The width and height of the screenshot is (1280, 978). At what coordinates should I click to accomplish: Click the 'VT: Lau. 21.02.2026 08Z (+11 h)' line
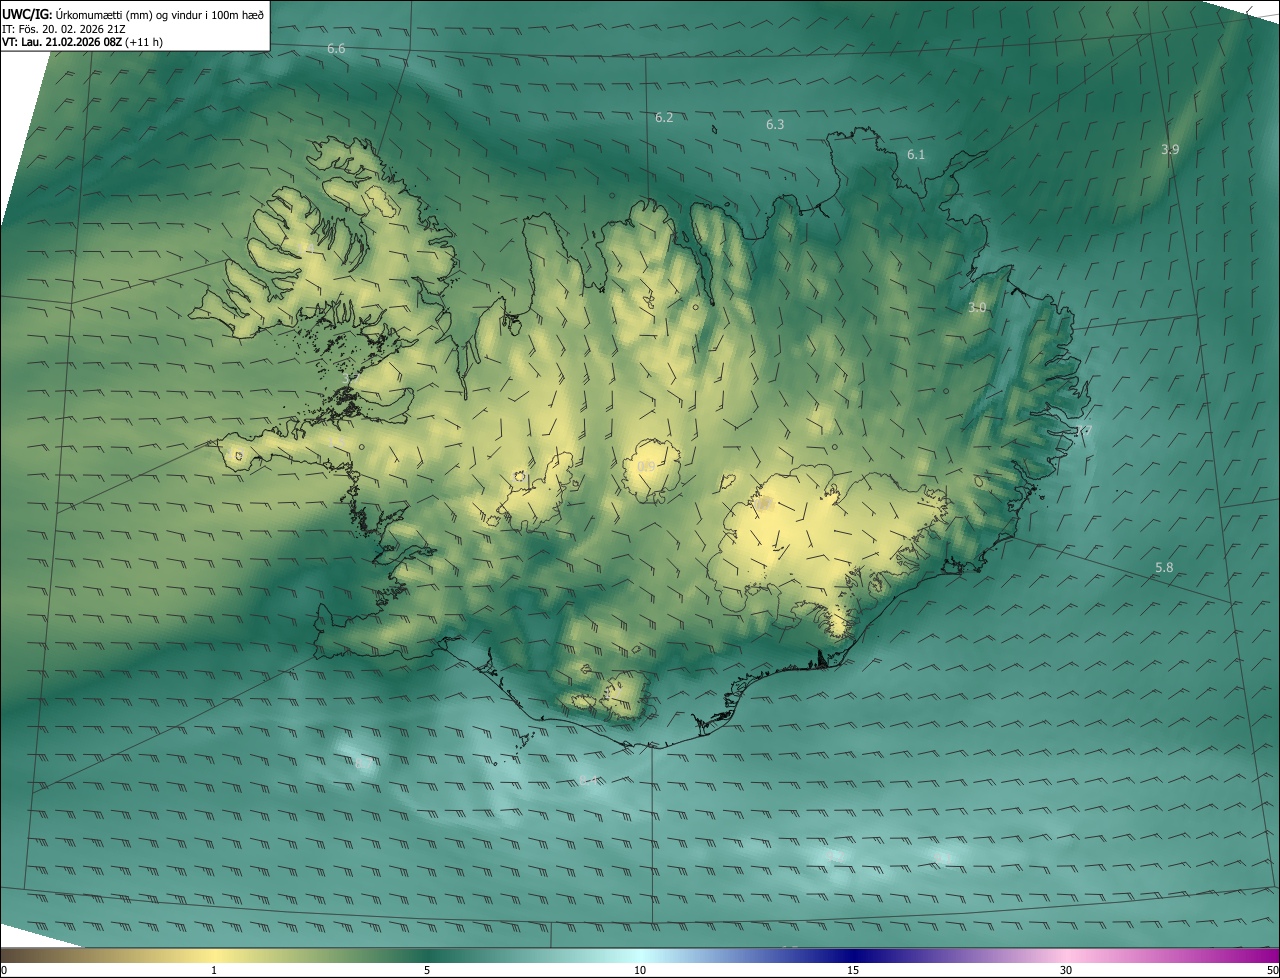point(83,42)
